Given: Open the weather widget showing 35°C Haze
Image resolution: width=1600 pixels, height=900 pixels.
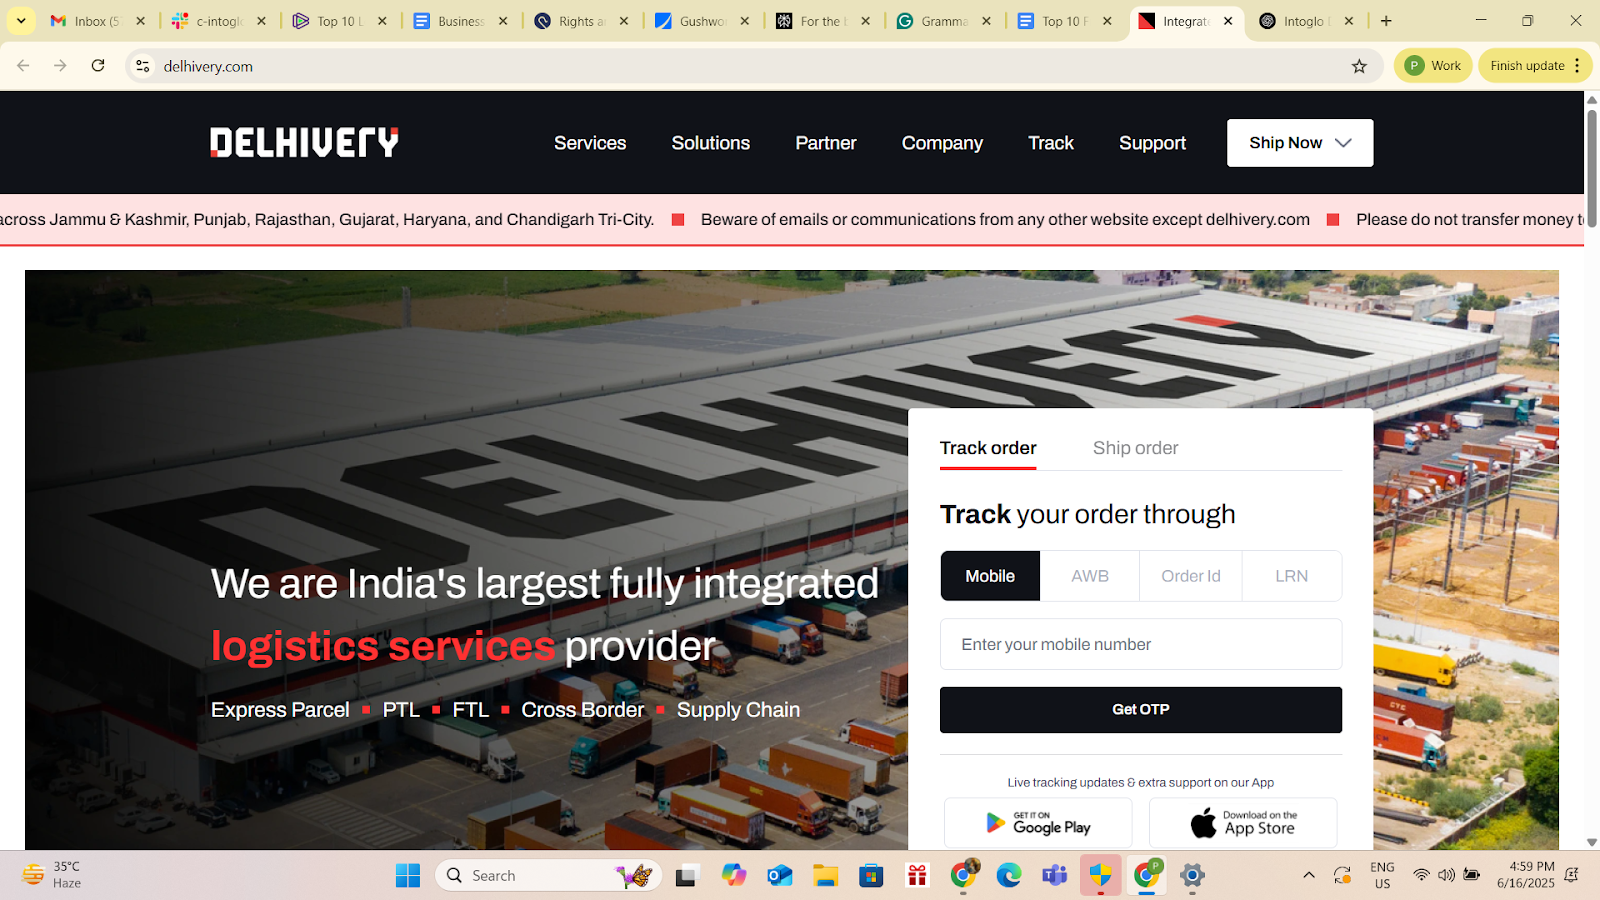Looking at the screenshot, I should click(x=52, y=875).
